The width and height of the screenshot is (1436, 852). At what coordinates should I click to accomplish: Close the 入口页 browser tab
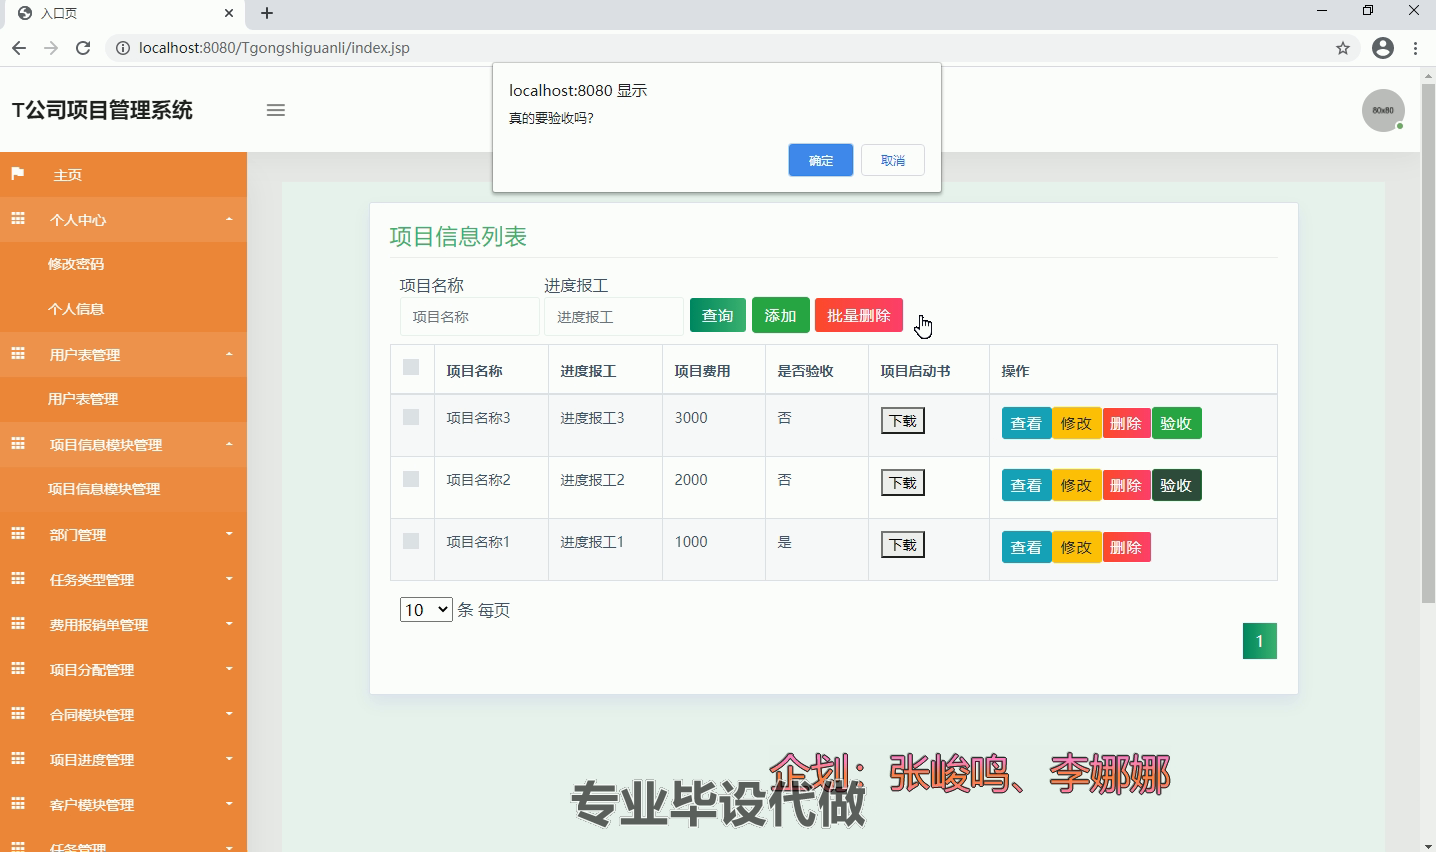pos(229,13)
